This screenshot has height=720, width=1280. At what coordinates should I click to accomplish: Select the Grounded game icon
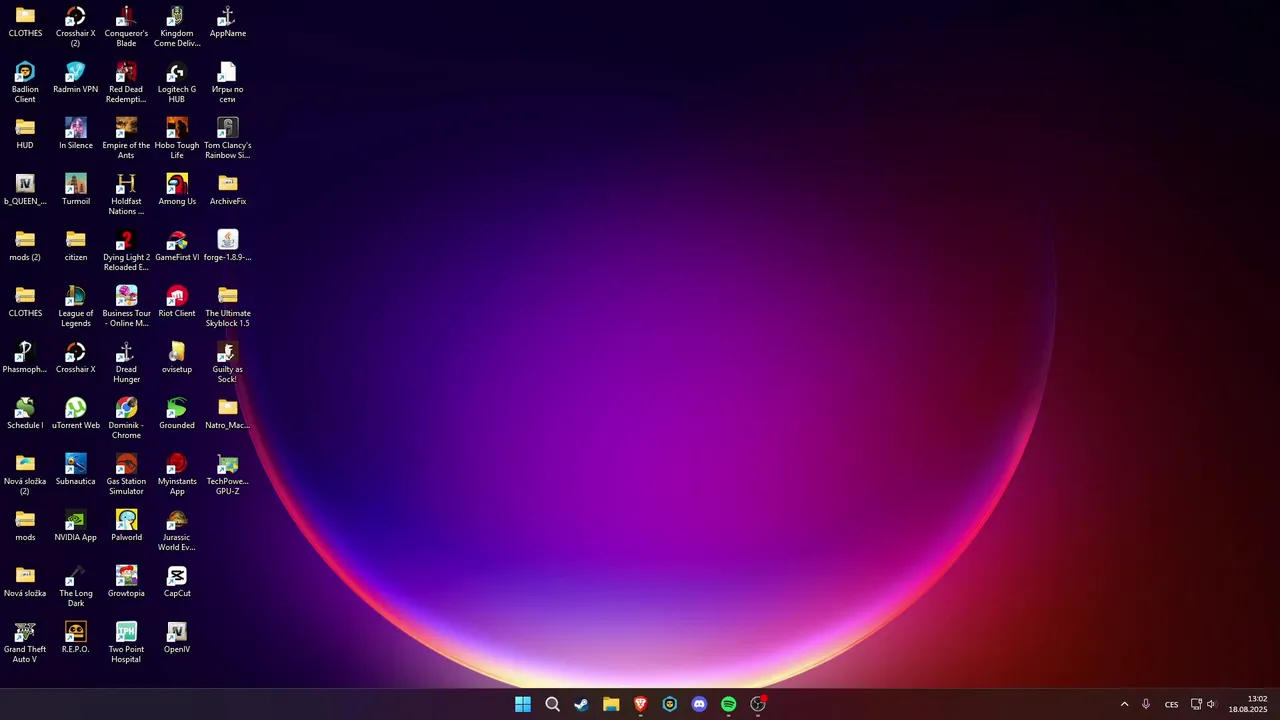click(177, 414)
